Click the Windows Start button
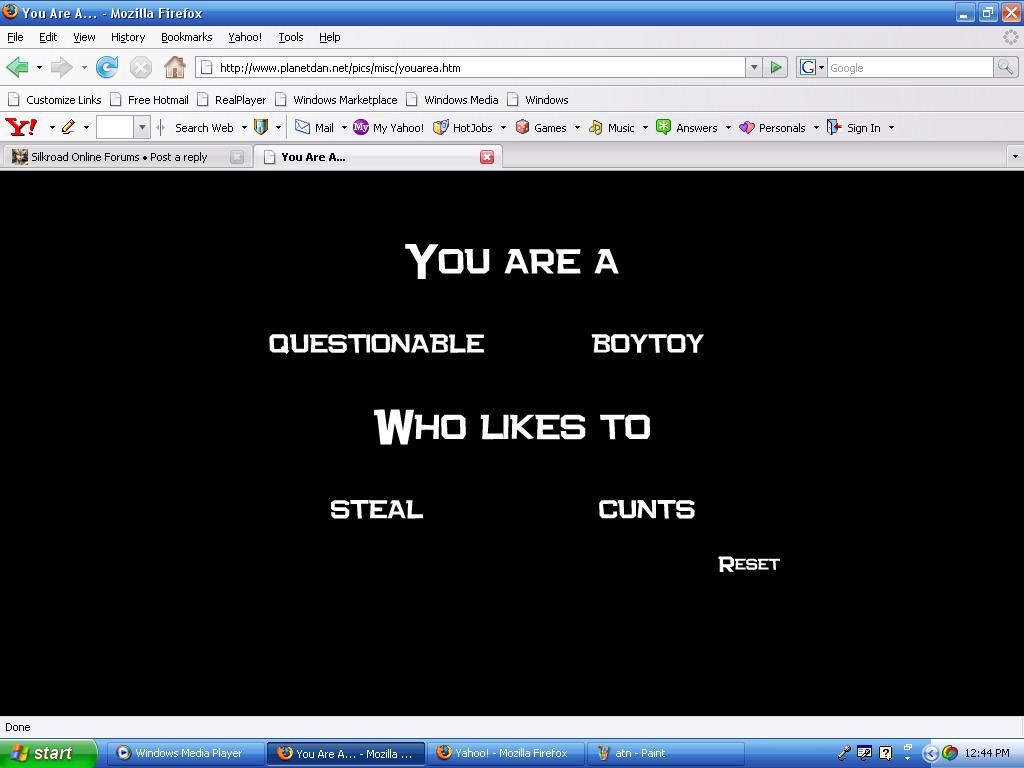The height and width of the screenshot is (768, 1024). tap(48, 753)
